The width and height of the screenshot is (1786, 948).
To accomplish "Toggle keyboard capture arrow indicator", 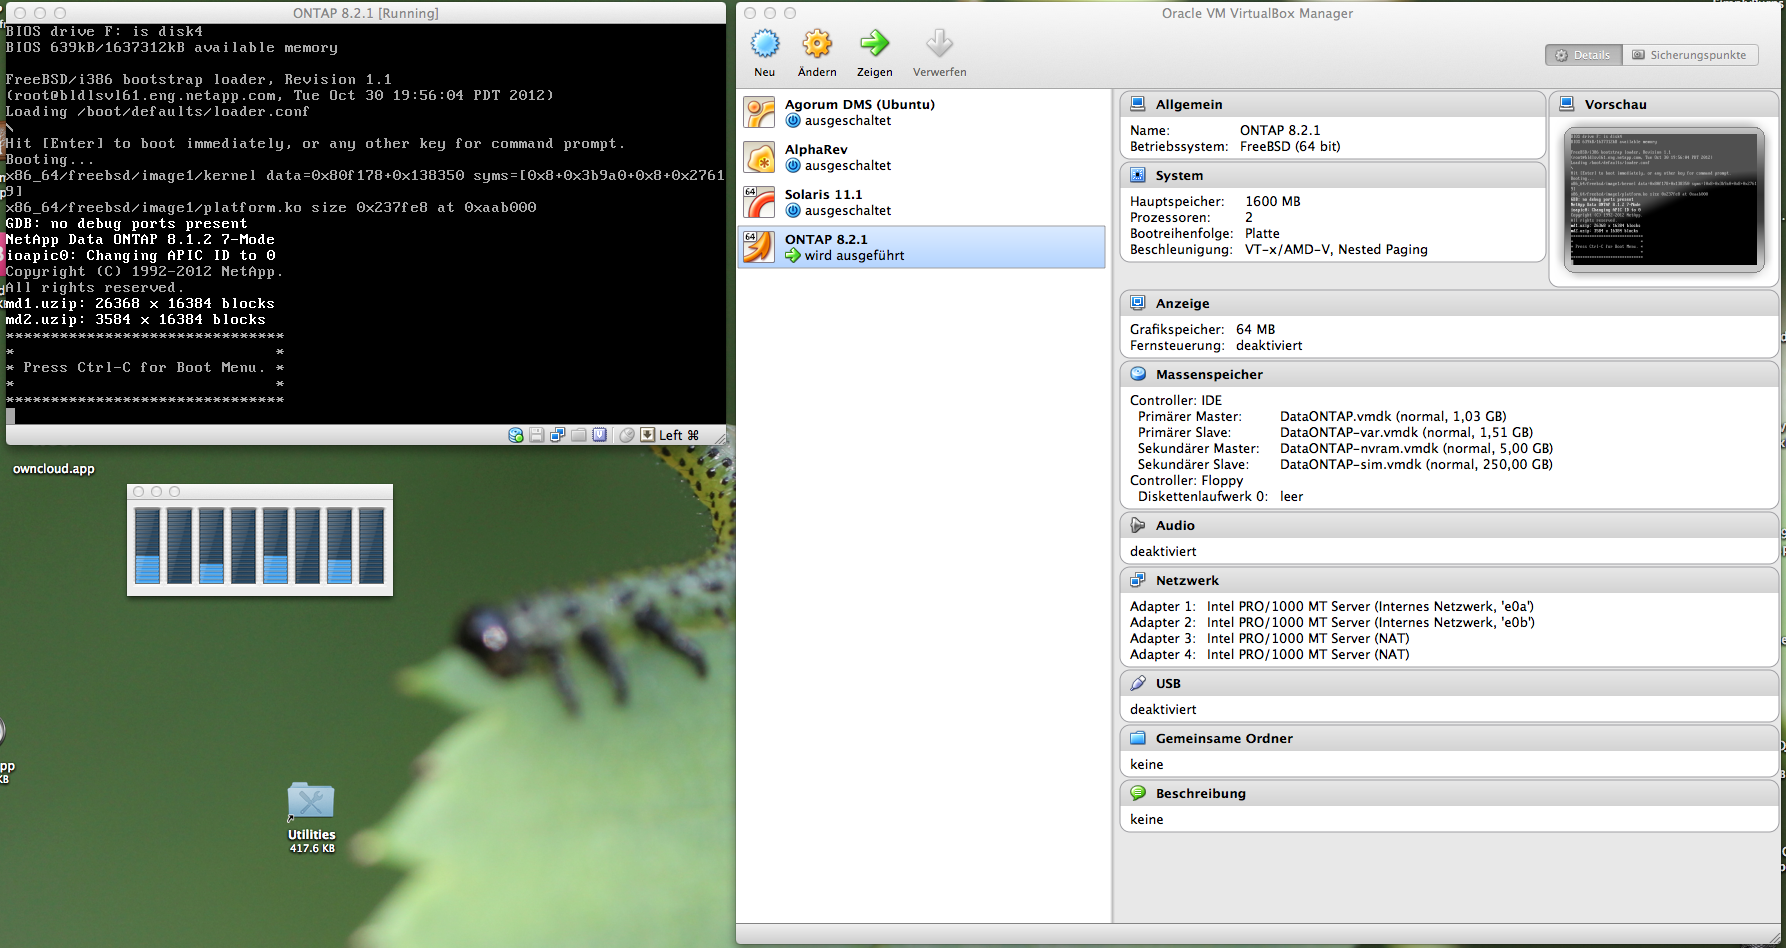I will (648, 435).
